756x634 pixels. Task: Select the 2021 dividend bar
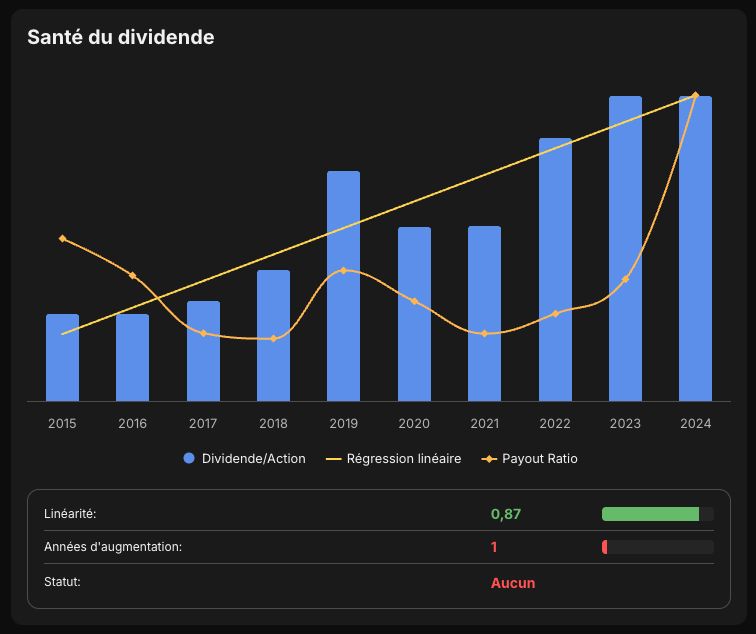485,313
